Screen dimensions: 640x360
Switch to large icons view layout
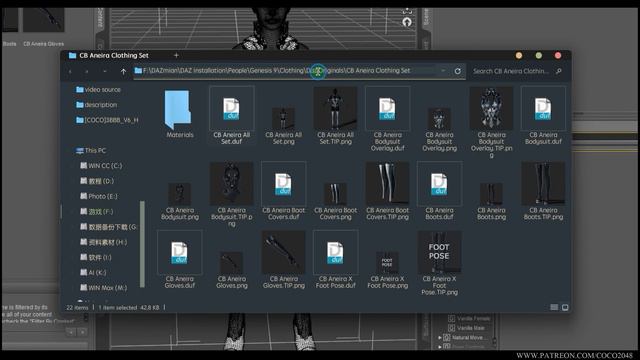[565, 307]
